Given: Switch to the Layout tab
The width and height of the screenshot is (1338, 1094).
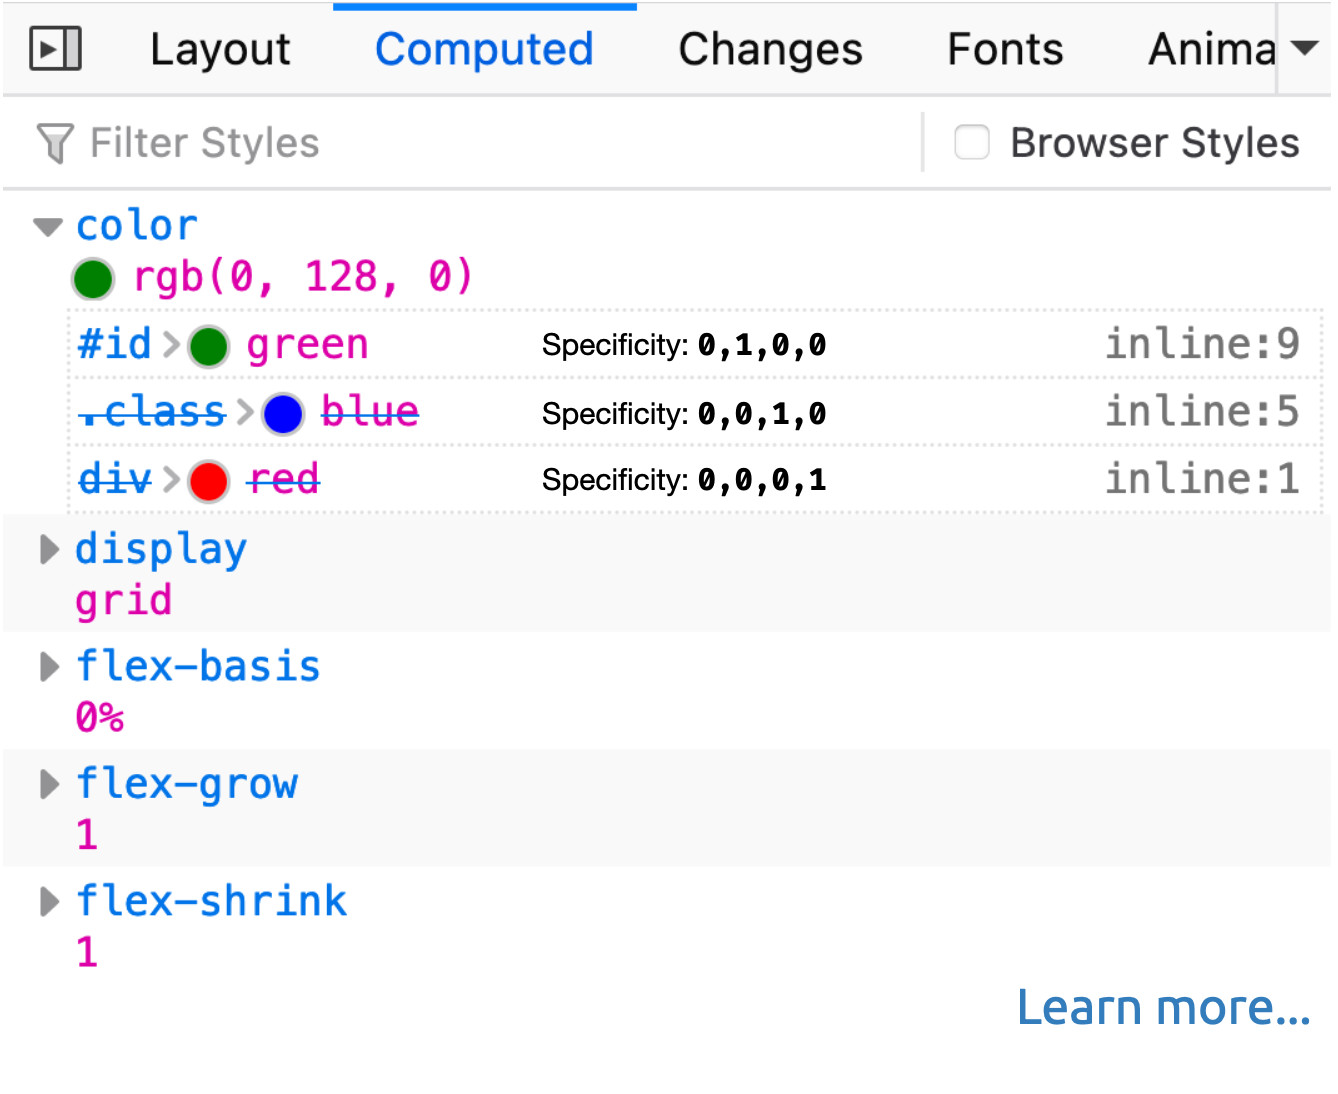Looking at the screenshot, I should point(220,49).
